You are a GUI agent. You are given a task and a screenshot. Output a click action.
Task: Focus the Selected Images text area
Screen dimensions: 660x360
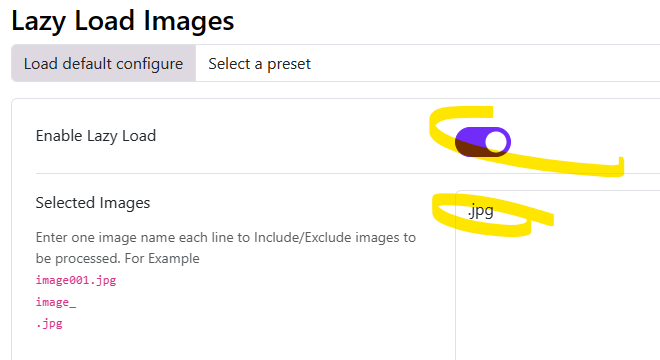558,275
